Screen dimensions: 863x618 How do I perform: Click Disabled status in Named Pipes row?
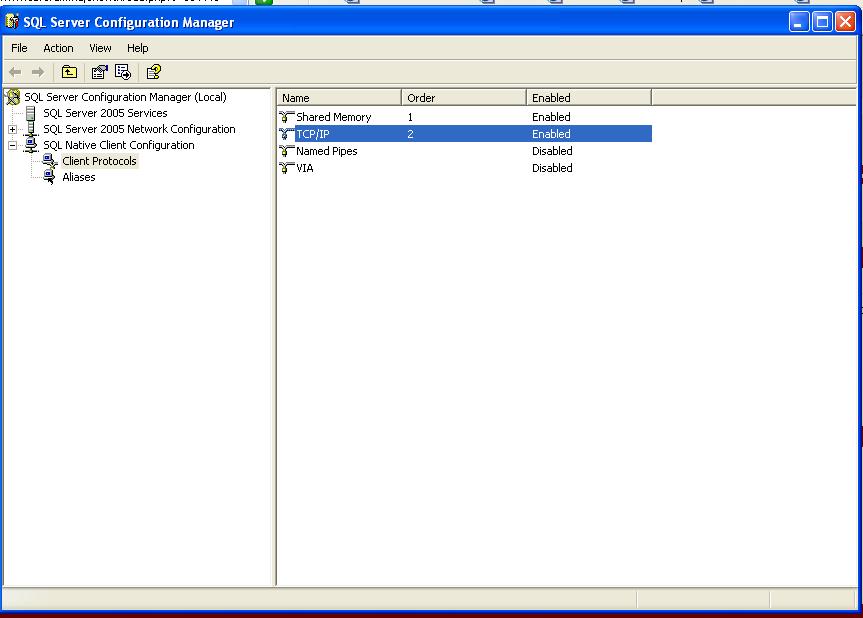click(552, 151)
